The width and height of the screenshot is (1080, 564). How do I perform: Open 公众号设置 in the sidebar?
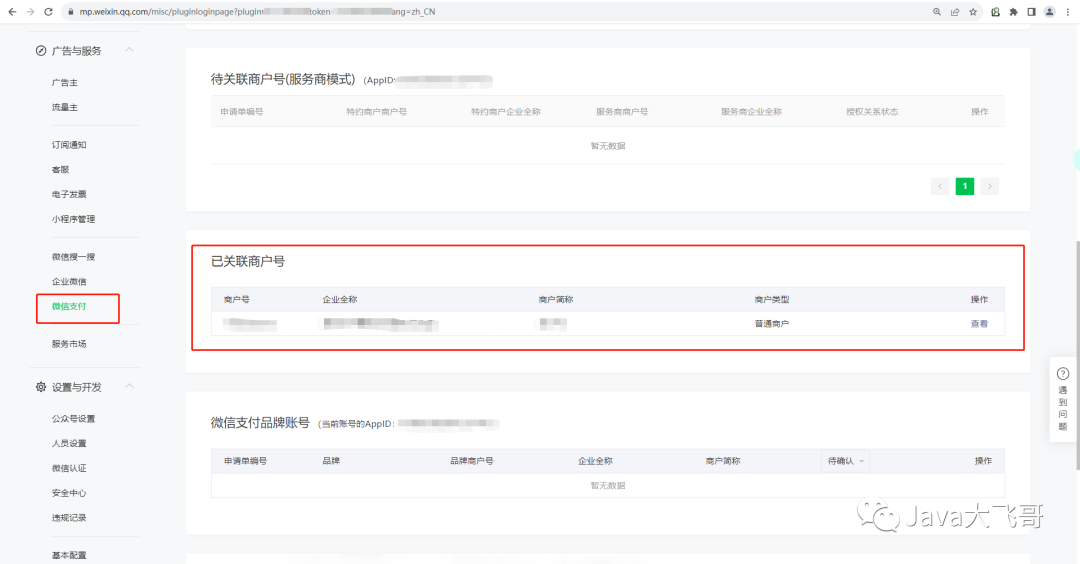tap(73, 419)
